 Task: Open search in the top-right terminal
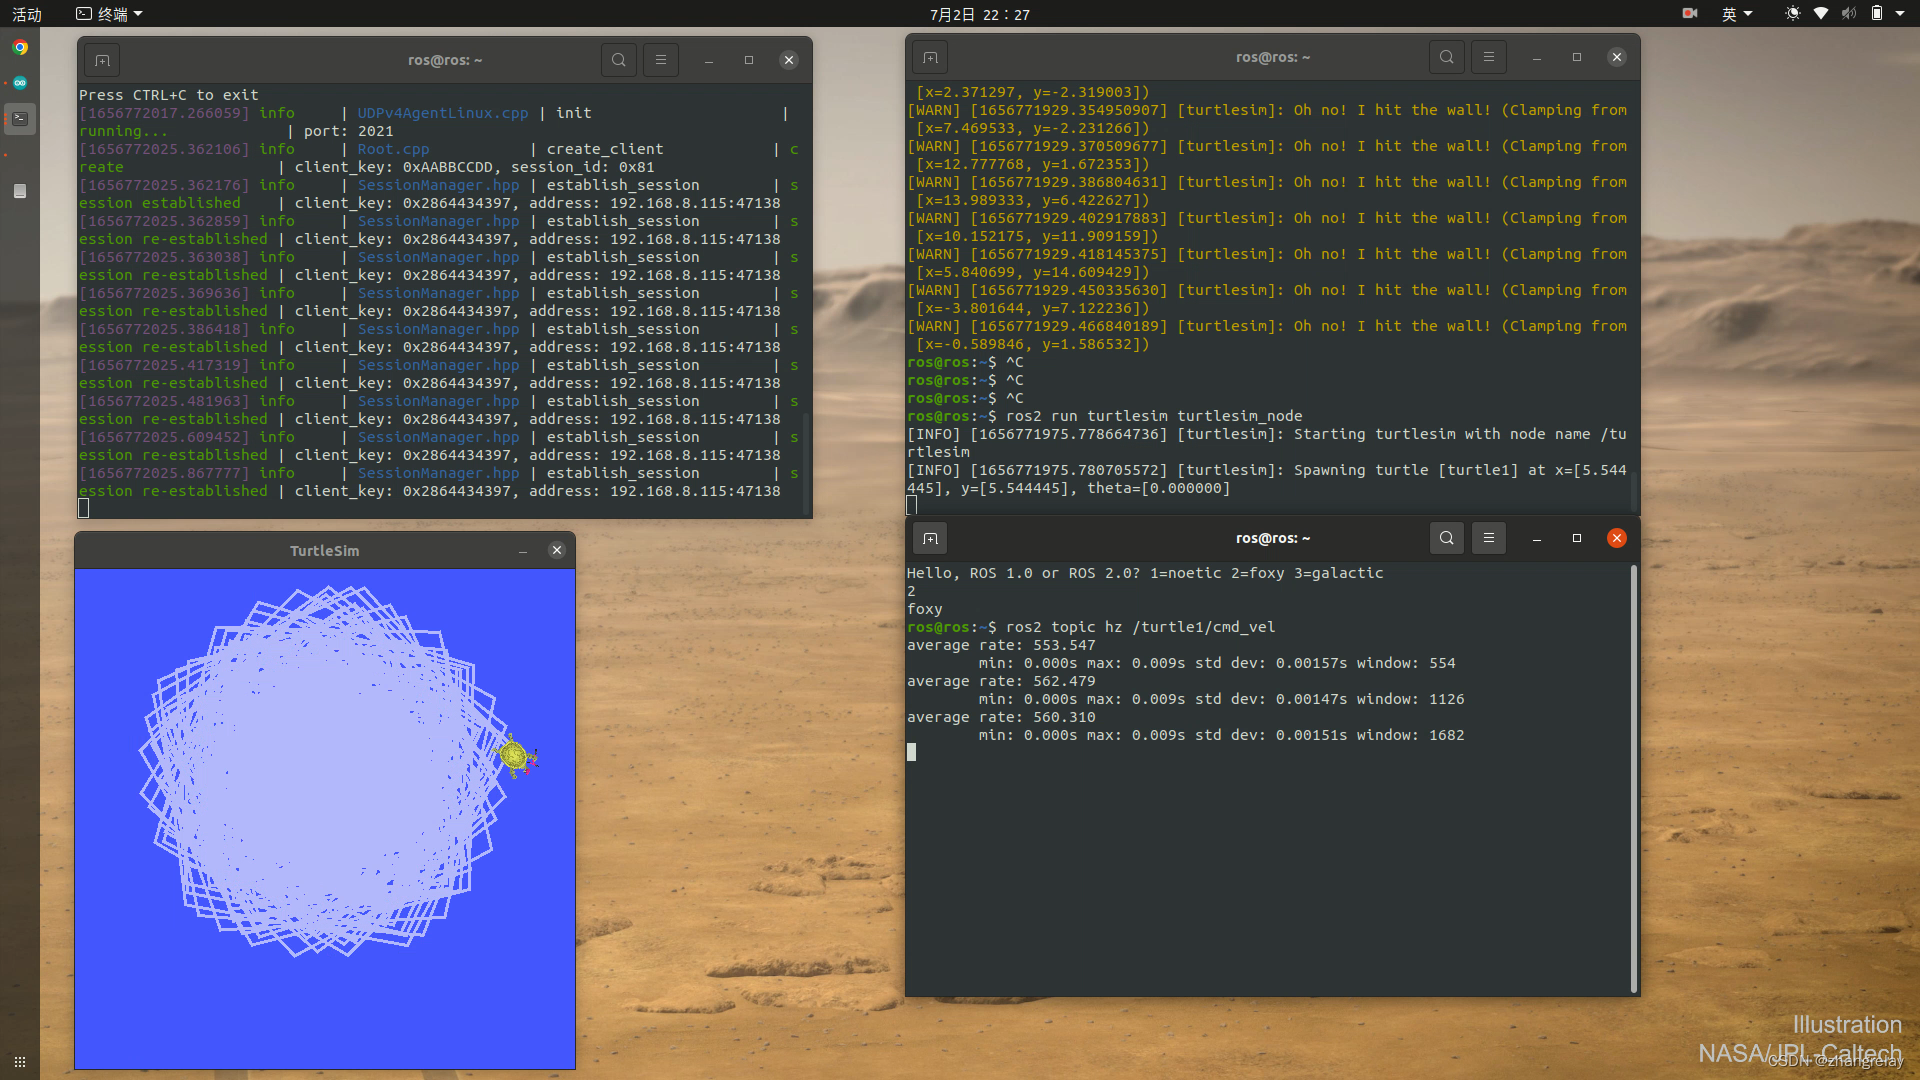tap(1447, 57)
